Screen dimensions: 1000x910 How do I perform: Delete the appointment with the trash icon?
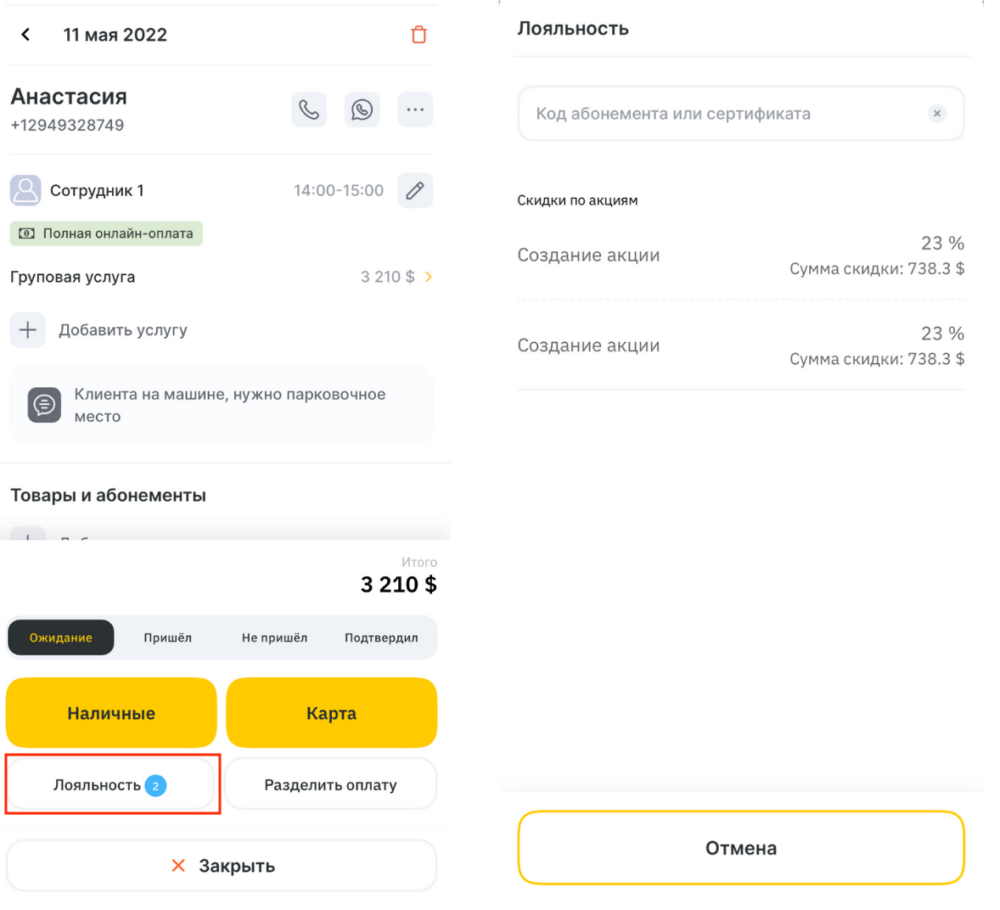(x=418, y=34)
